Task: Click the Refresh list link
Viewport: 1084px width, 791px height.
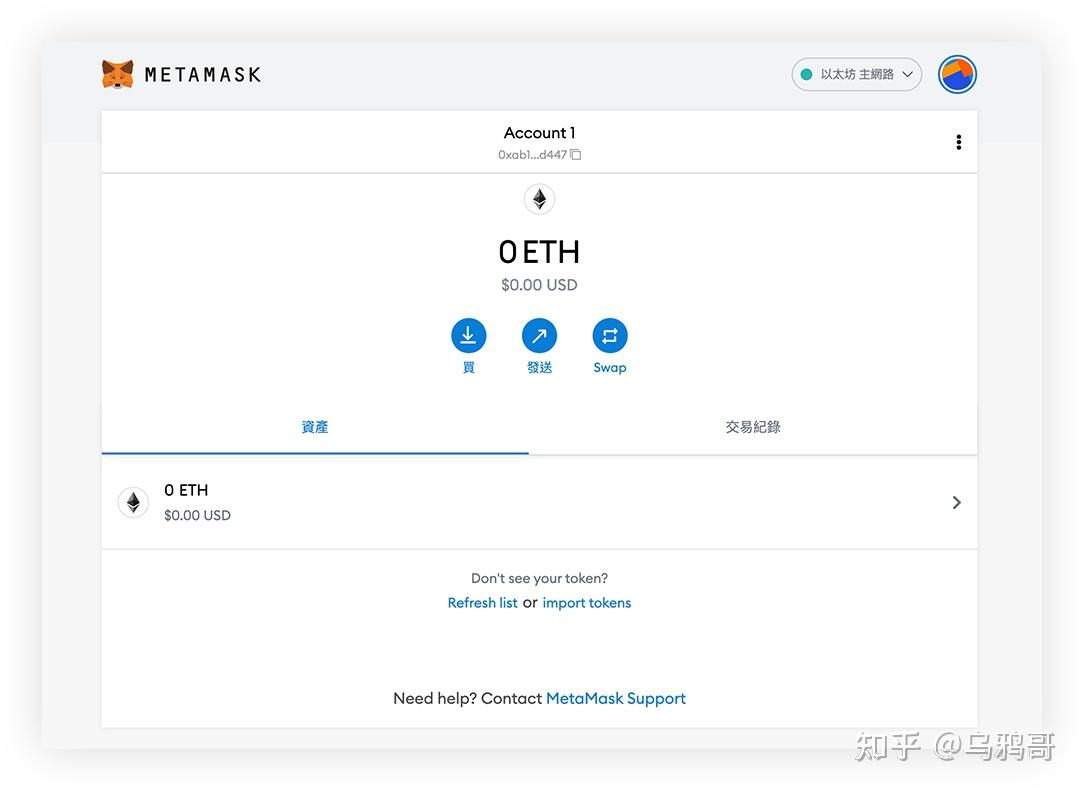Action: coord(482,602)
